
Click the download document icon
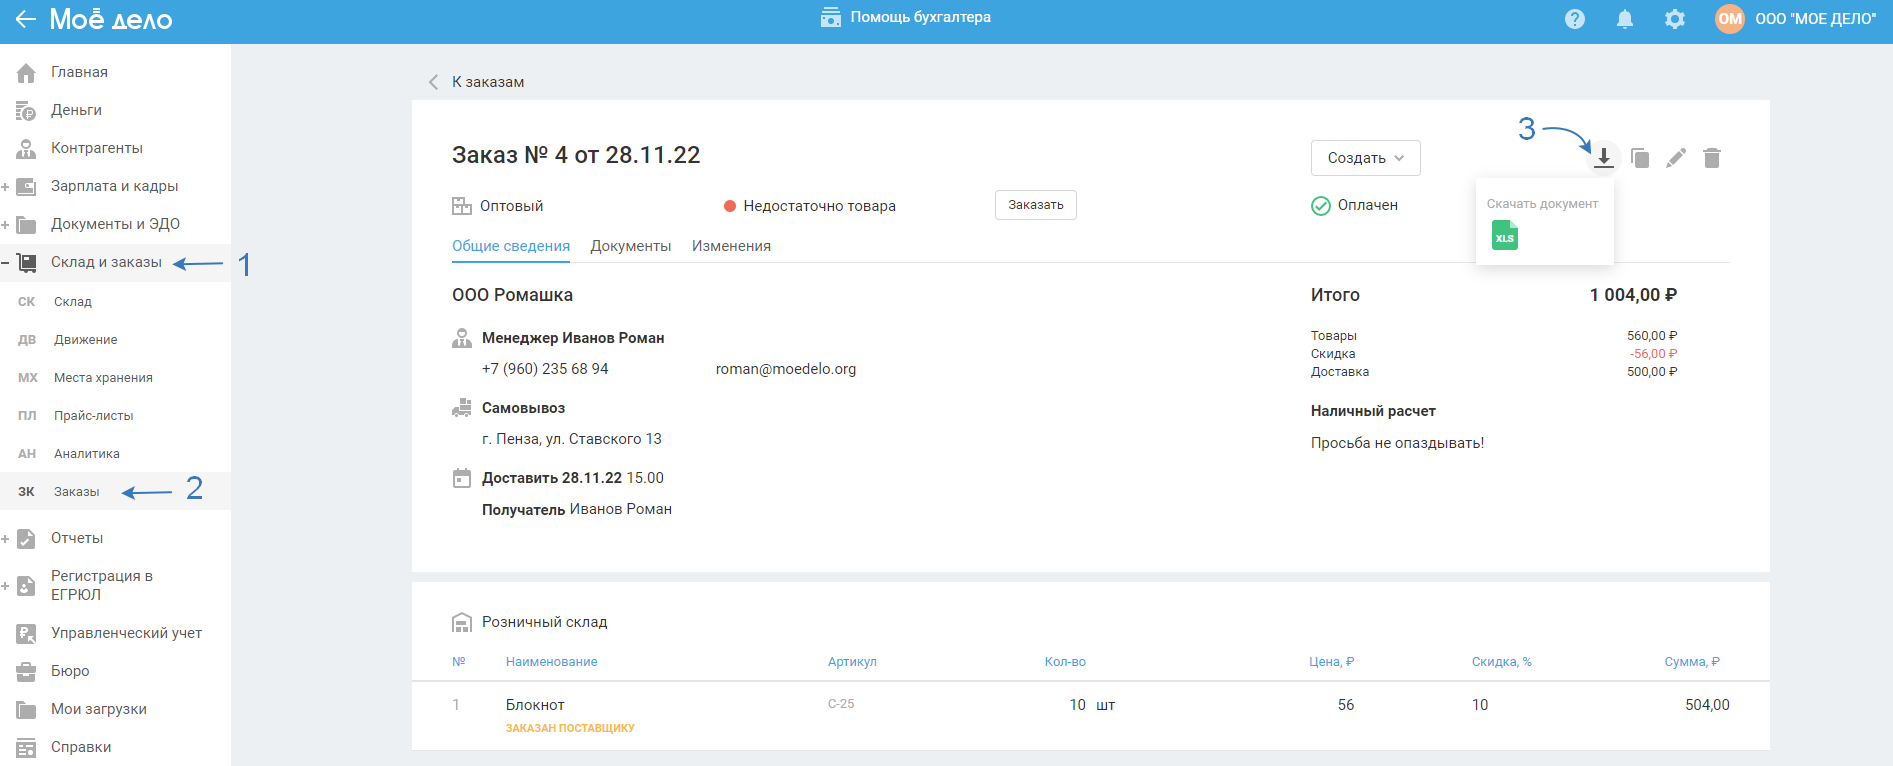[x=1603, y=158]
